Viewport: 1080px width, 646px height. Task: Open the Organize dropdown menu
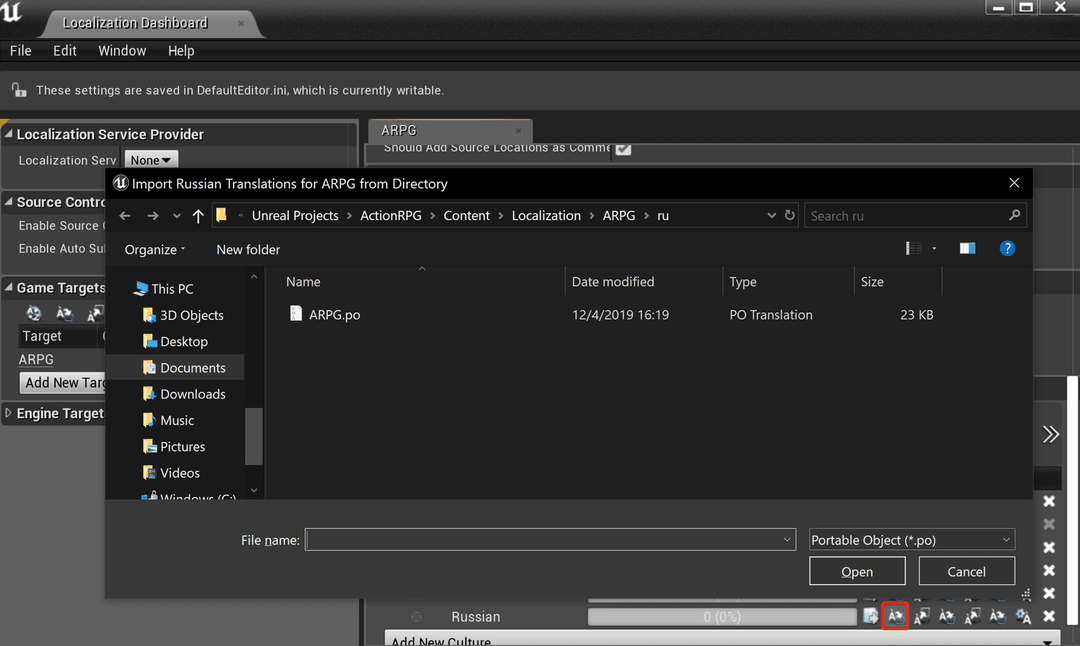[155, 250]
